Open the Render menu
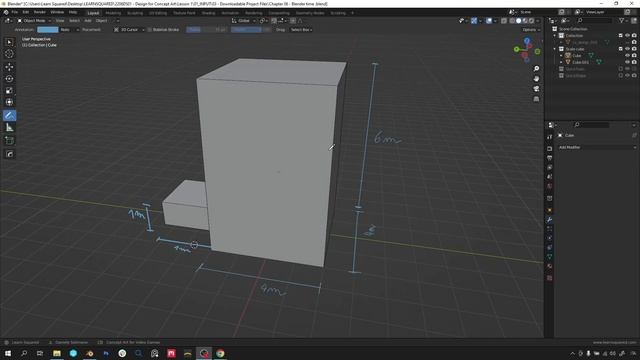Image resolution: width=640 pixels, height=360 pixels. 40,12
